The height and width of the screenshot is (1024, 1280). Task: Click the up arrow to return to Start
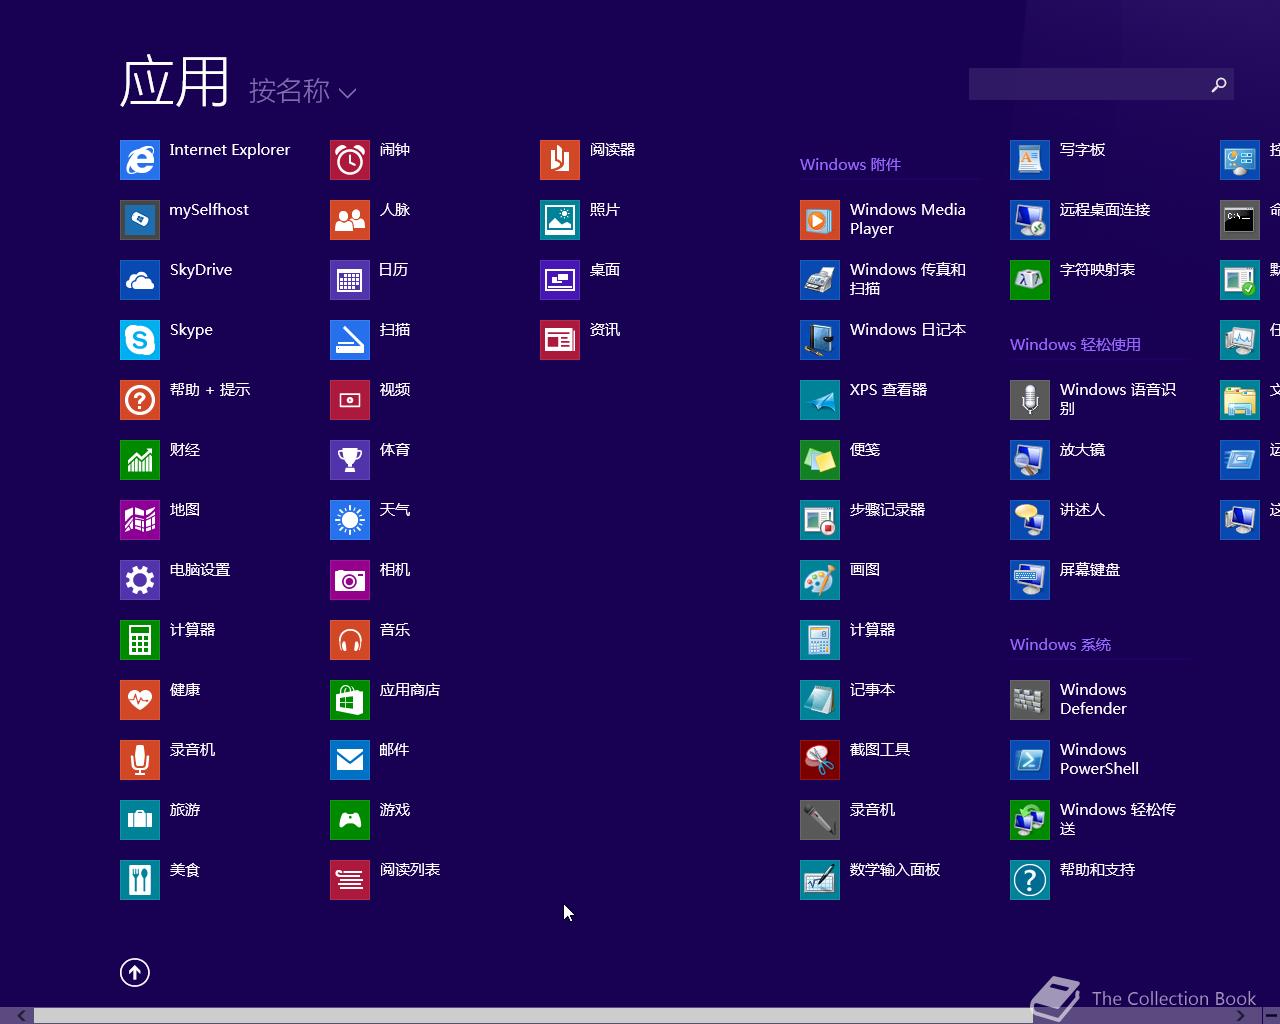click(135, 972)
